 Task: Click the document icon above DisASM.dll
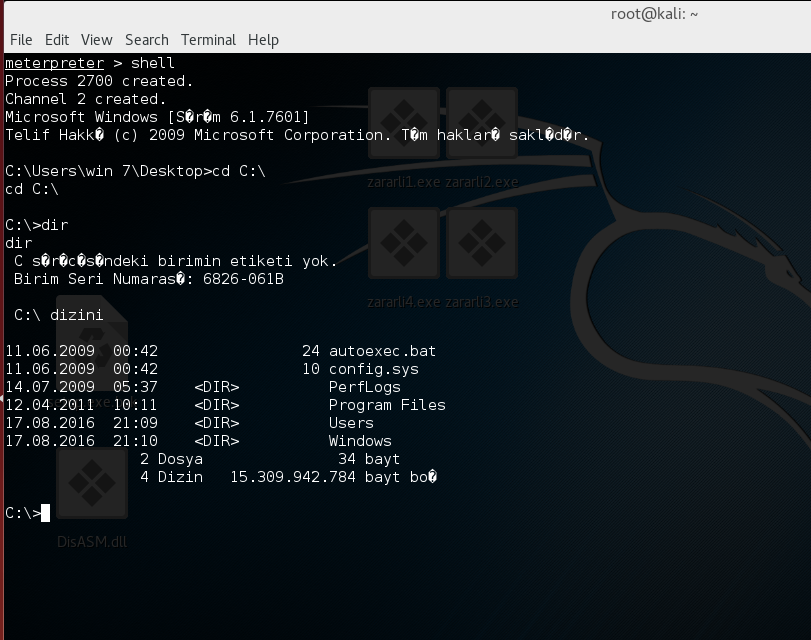92,340
